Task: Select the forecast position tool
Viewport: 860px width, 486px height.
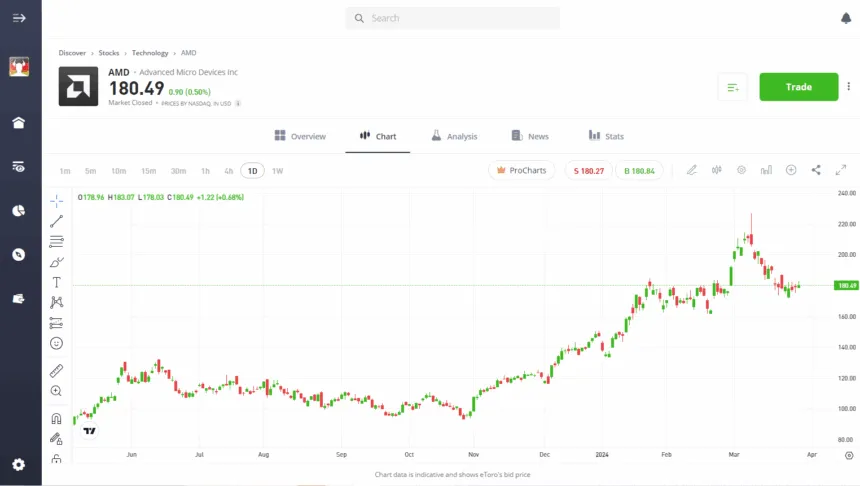Action: [56, 323]
